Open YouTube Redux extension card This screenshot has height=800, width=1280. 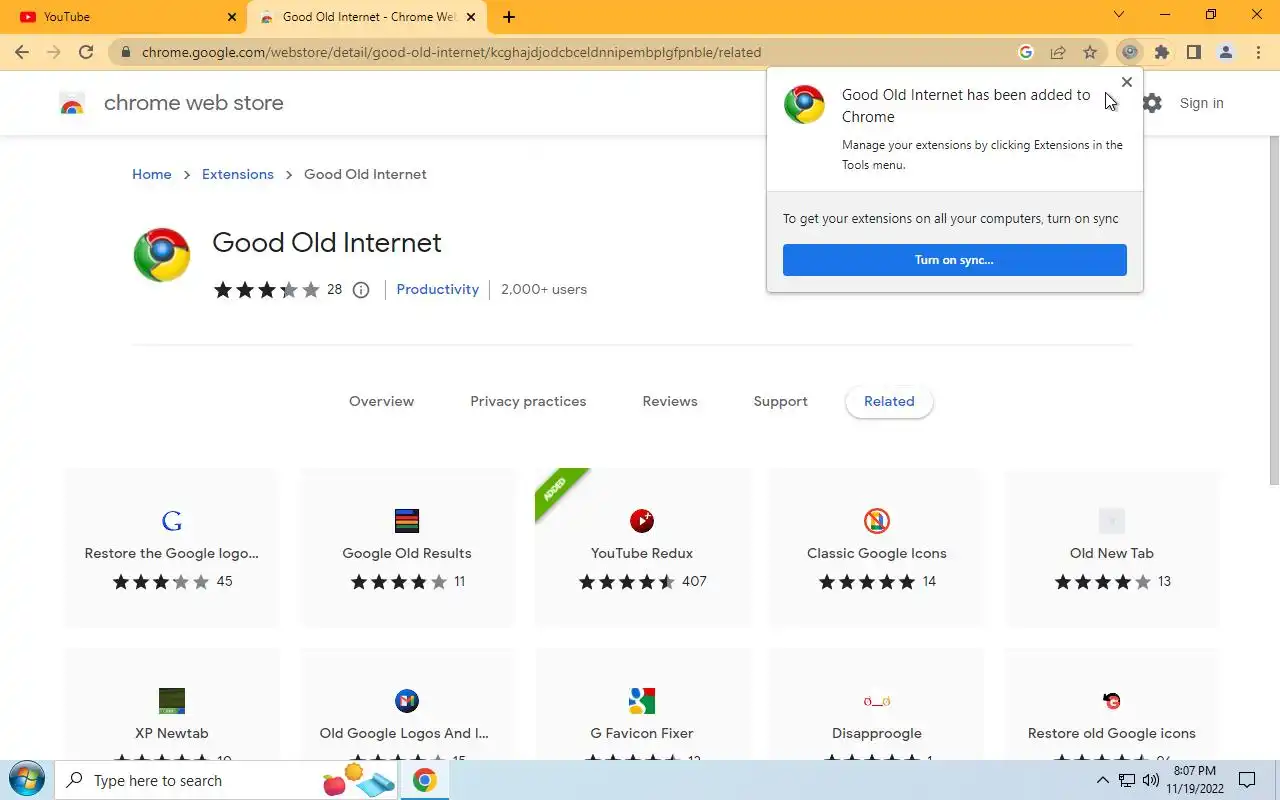point(642,548)
